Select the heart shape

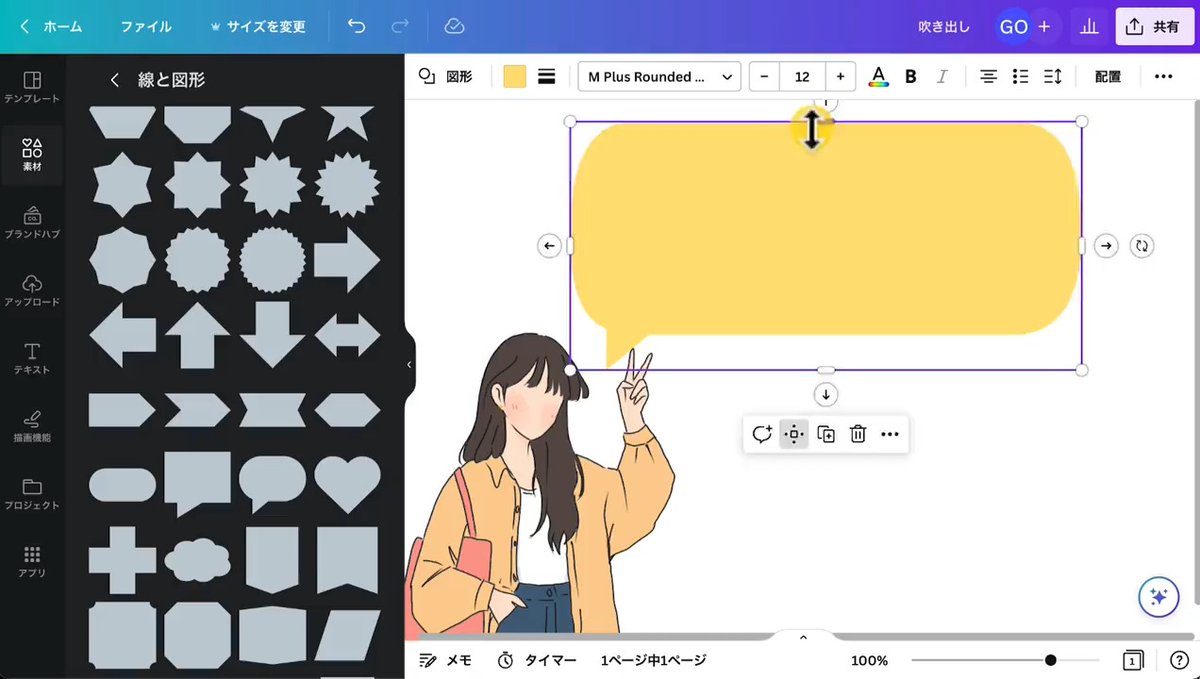(347, 484)
